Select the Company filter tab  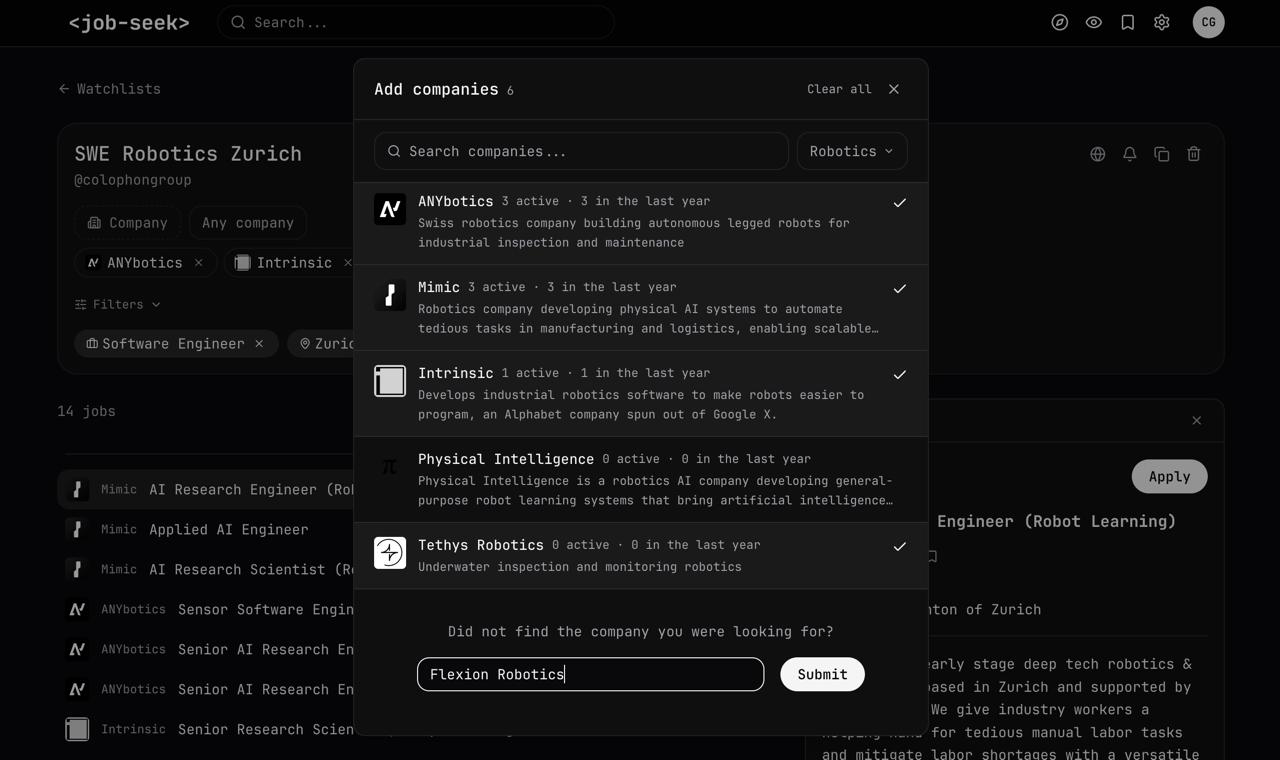(x=127, y=223)
